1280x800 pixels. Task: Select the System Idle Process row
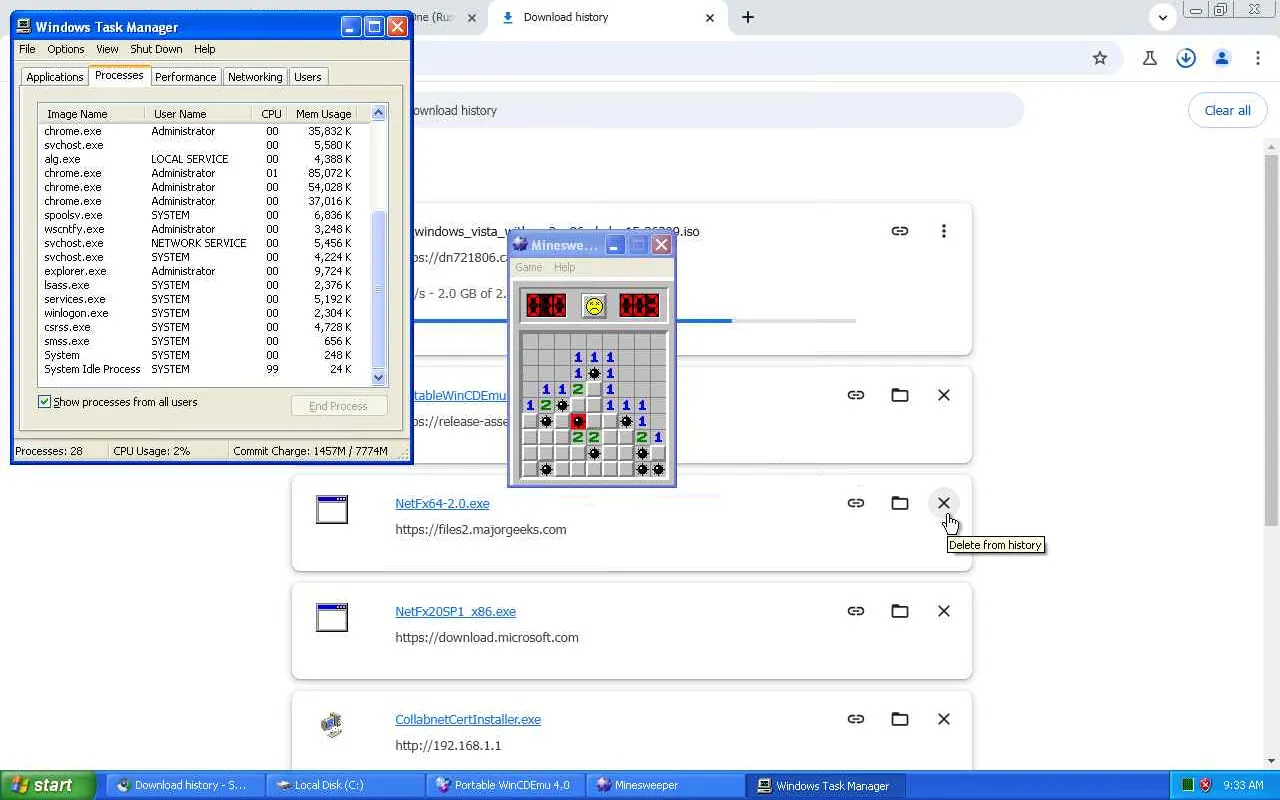click(x=204, y=369)
